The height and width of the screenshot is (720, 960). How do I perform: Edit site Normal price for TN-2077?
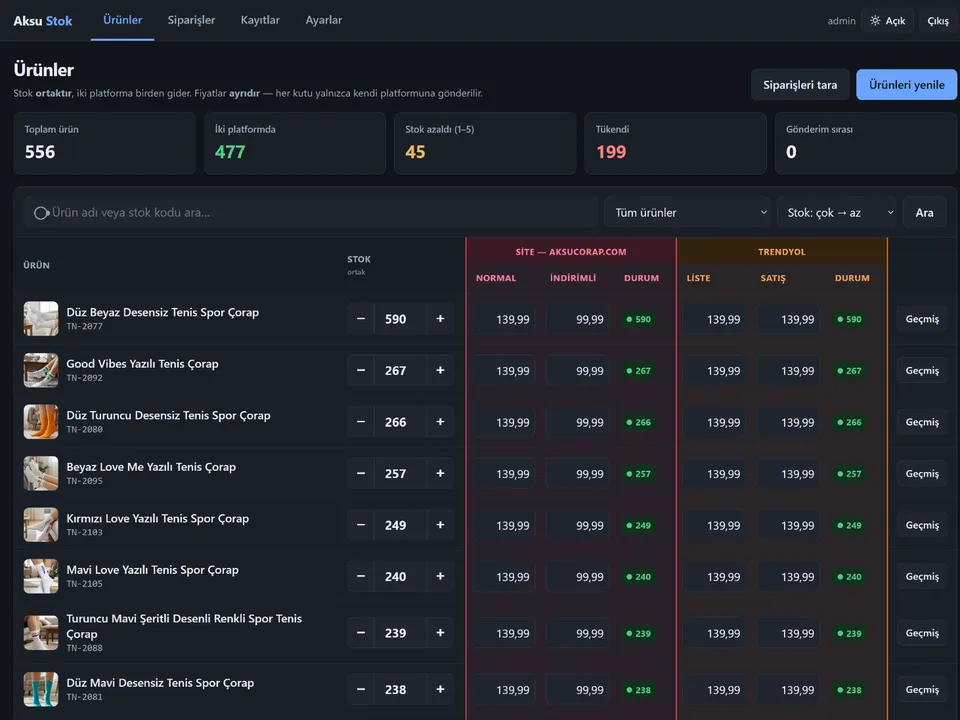[x=504, y=319]
